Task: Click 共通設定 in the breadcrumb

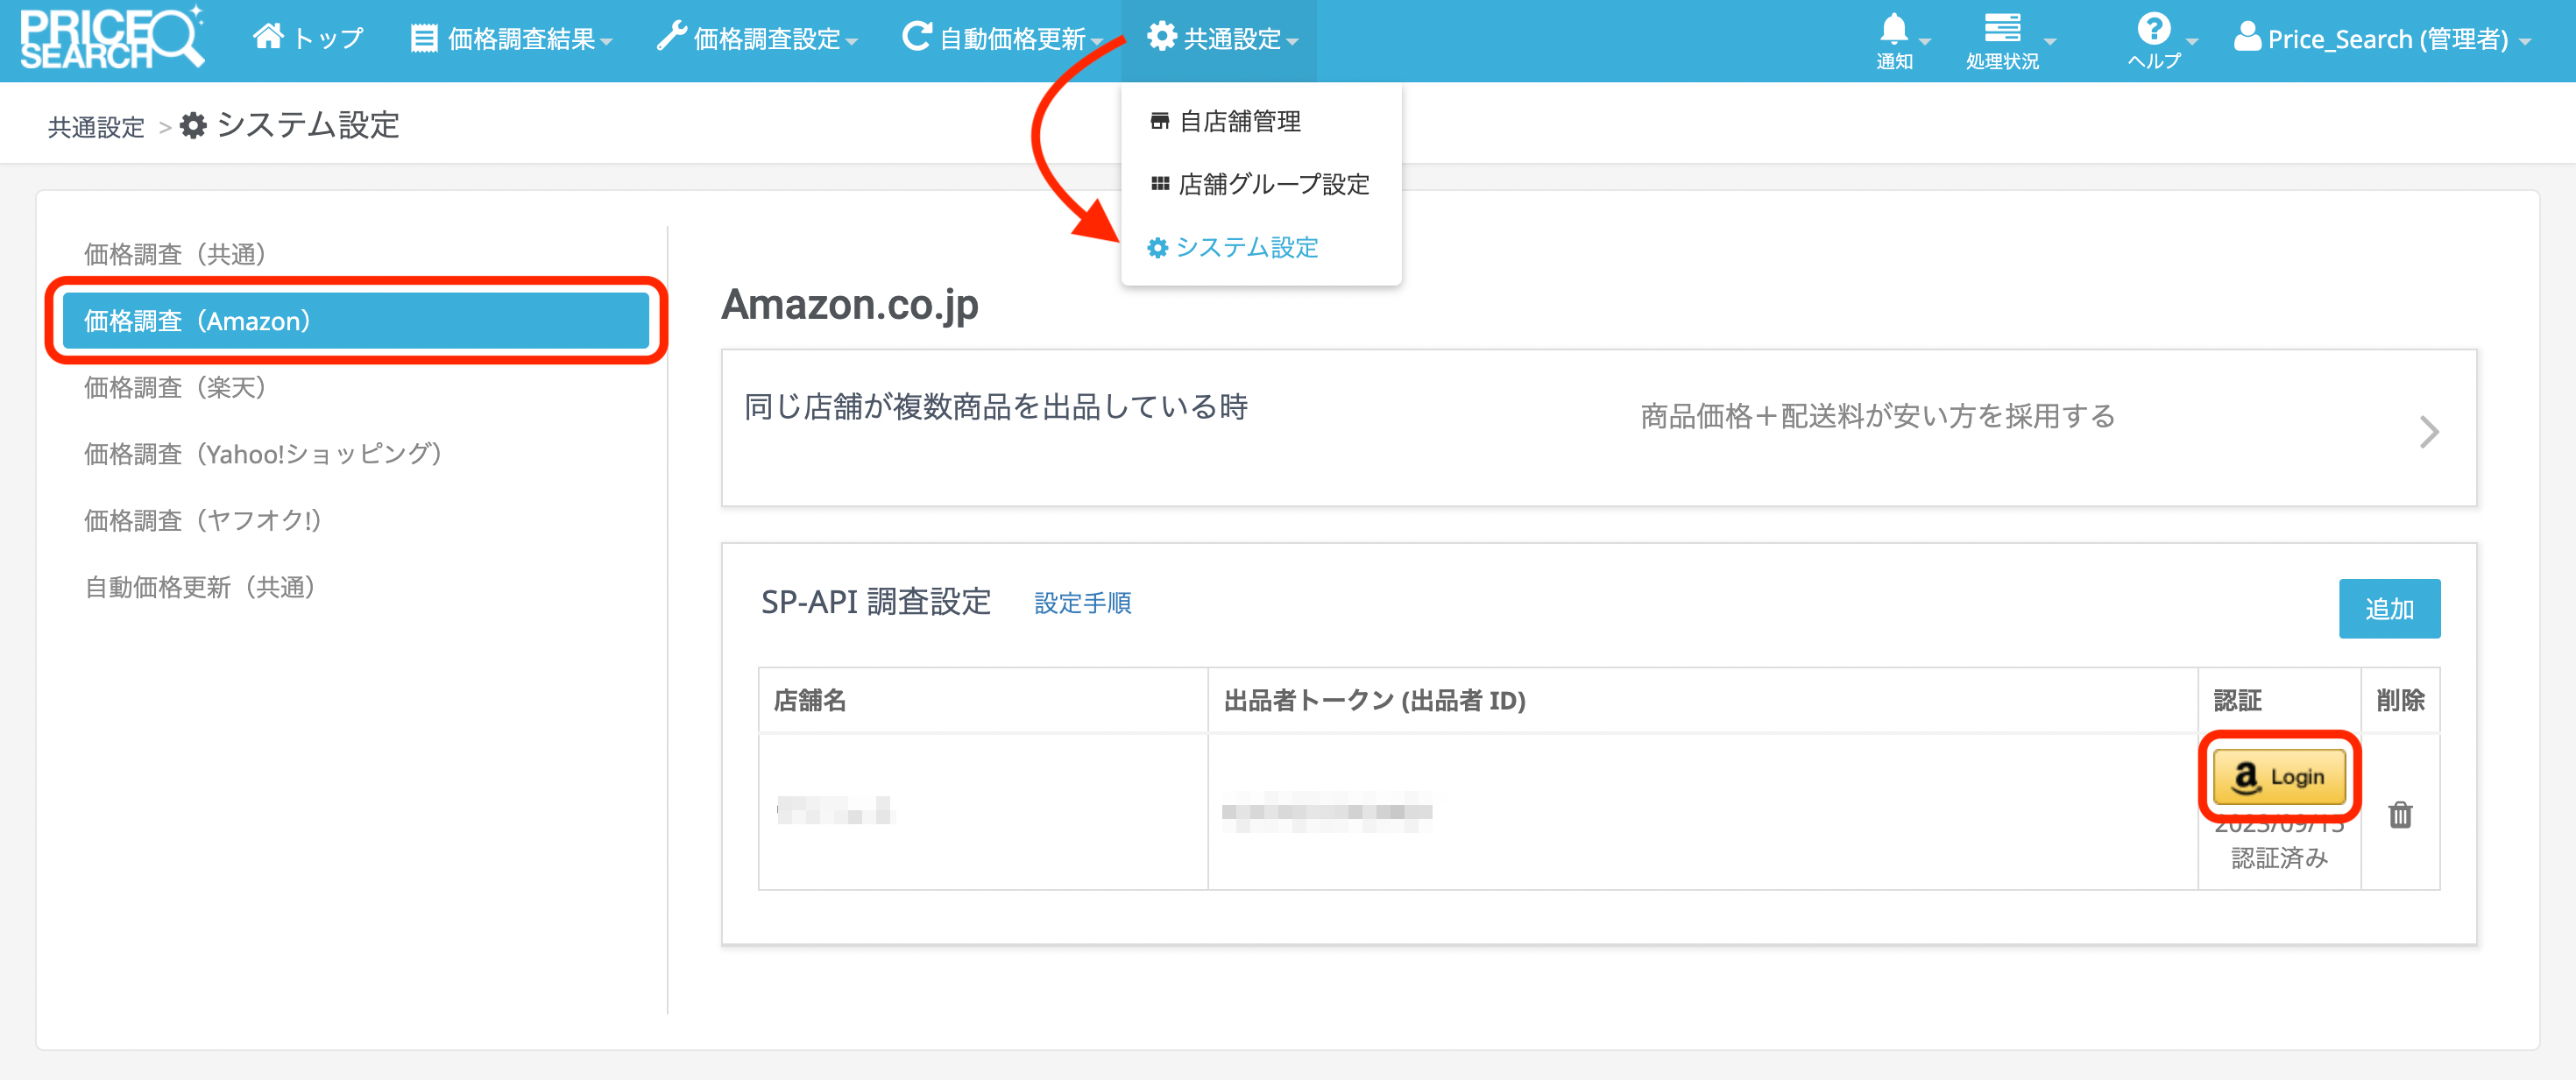Action: point(96,127)
